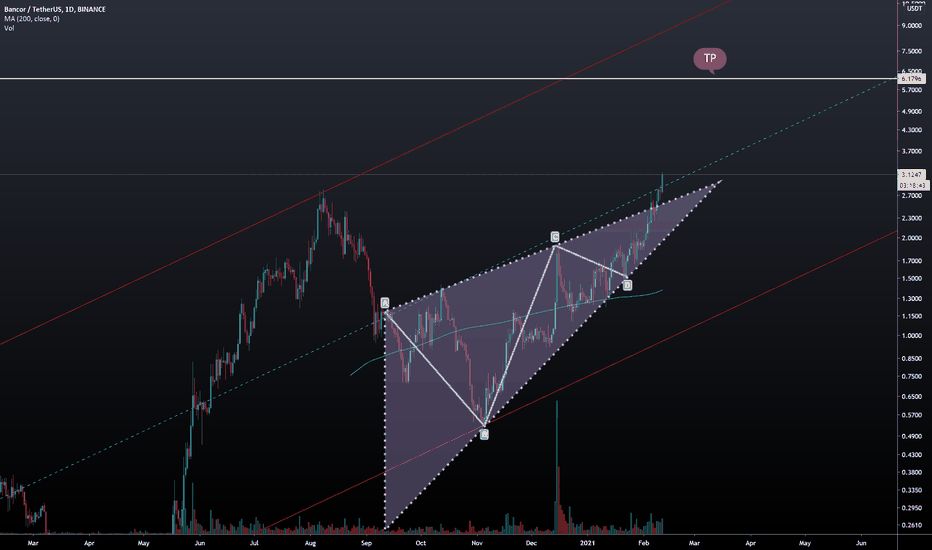Click the 0.3800 price axis value
The width and height of the screenshot is (932, 550).
(911, 473)
